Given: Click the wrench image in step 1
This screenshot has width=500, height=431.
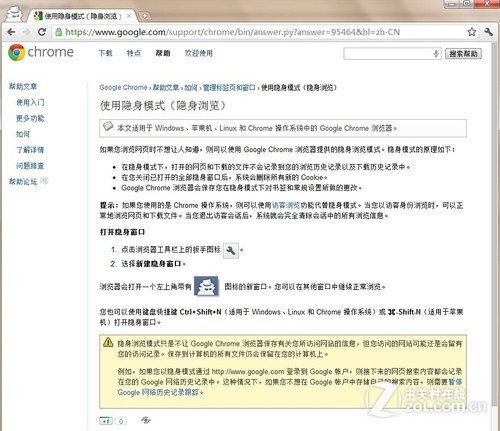Looking at the screenshot, I should coord(231,250).
